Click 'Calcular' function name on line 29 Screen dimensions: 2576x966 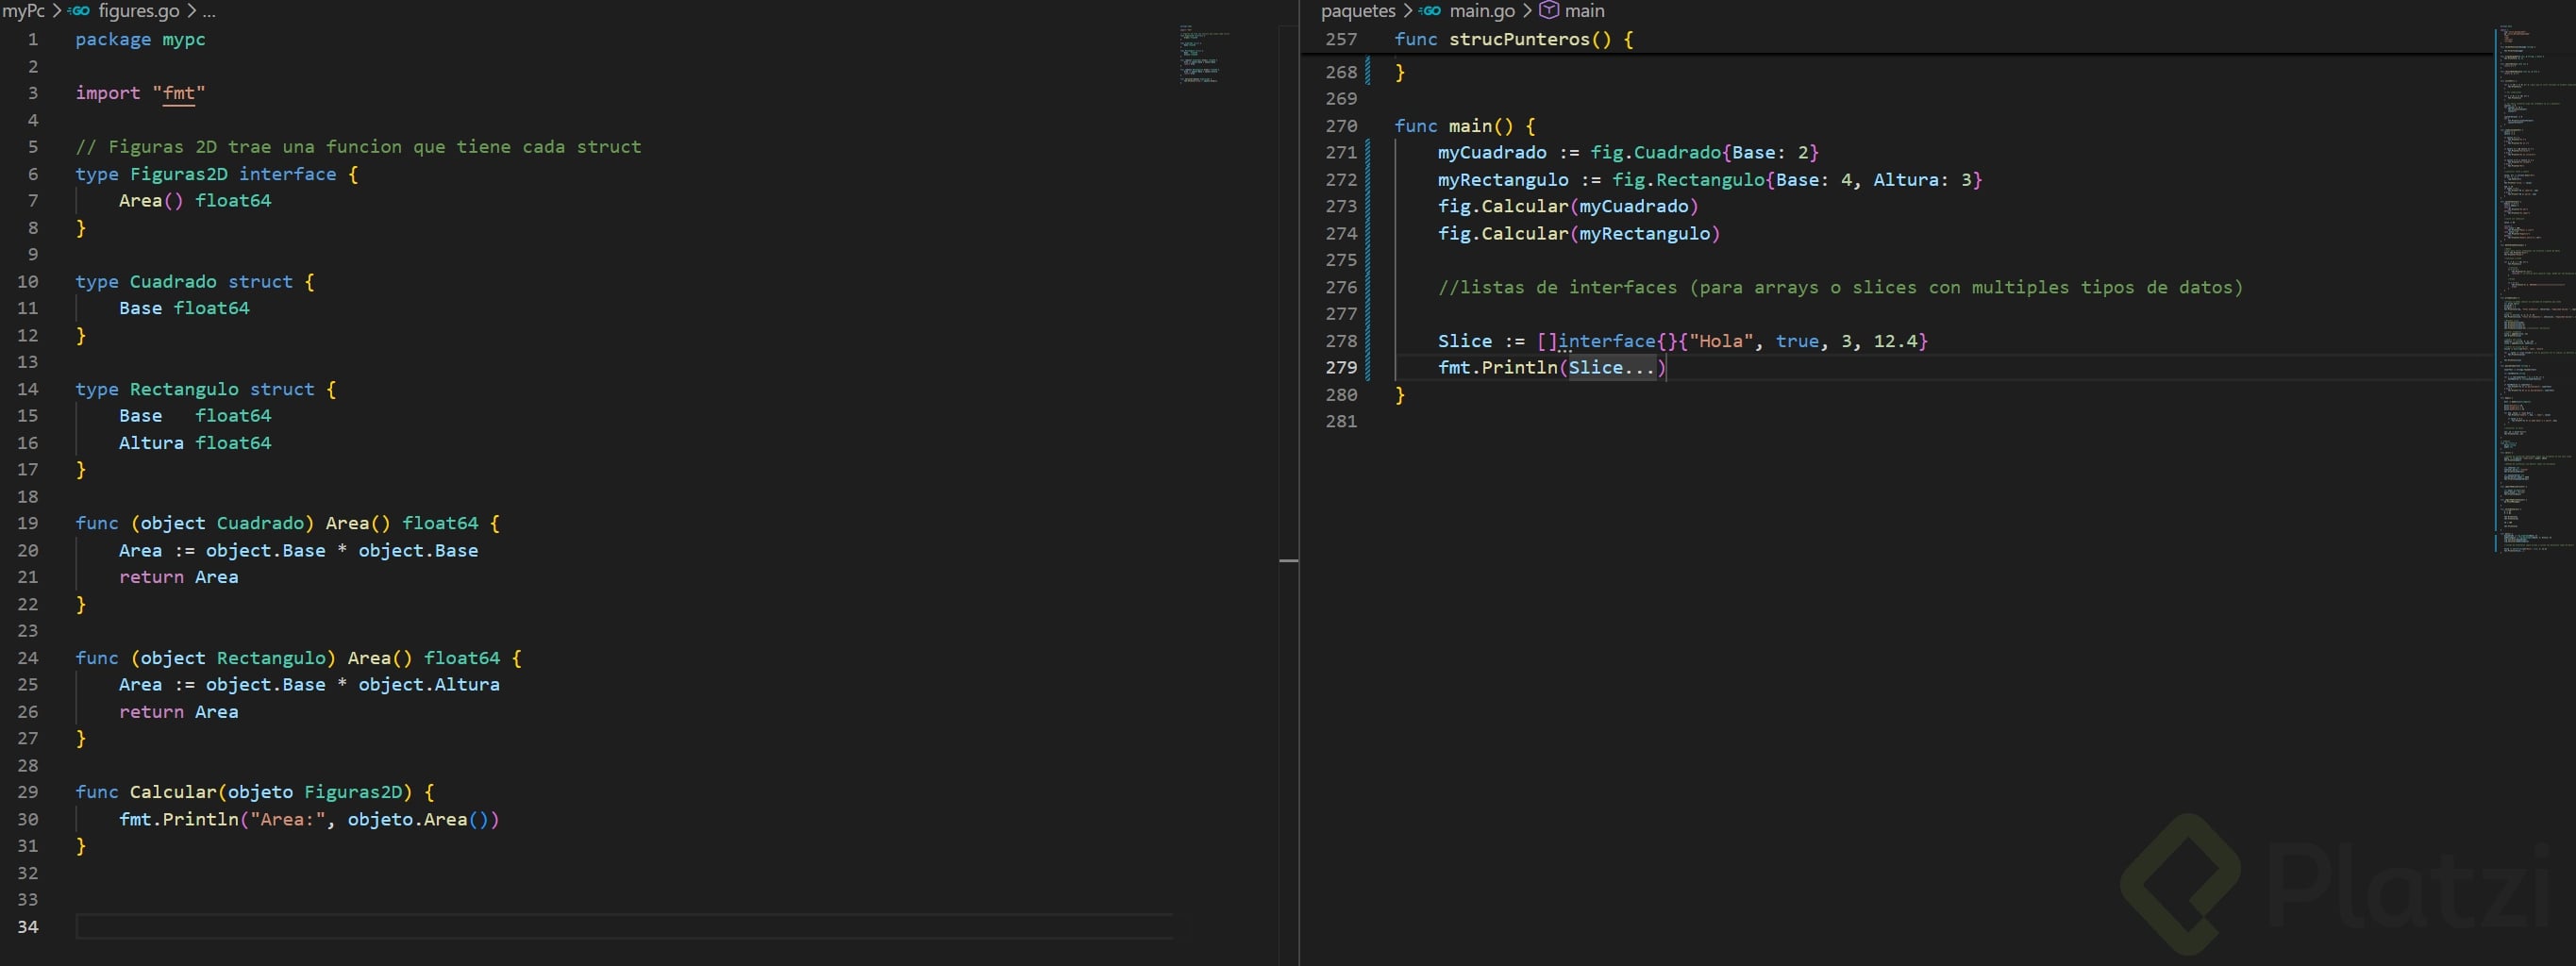(173, 792)
